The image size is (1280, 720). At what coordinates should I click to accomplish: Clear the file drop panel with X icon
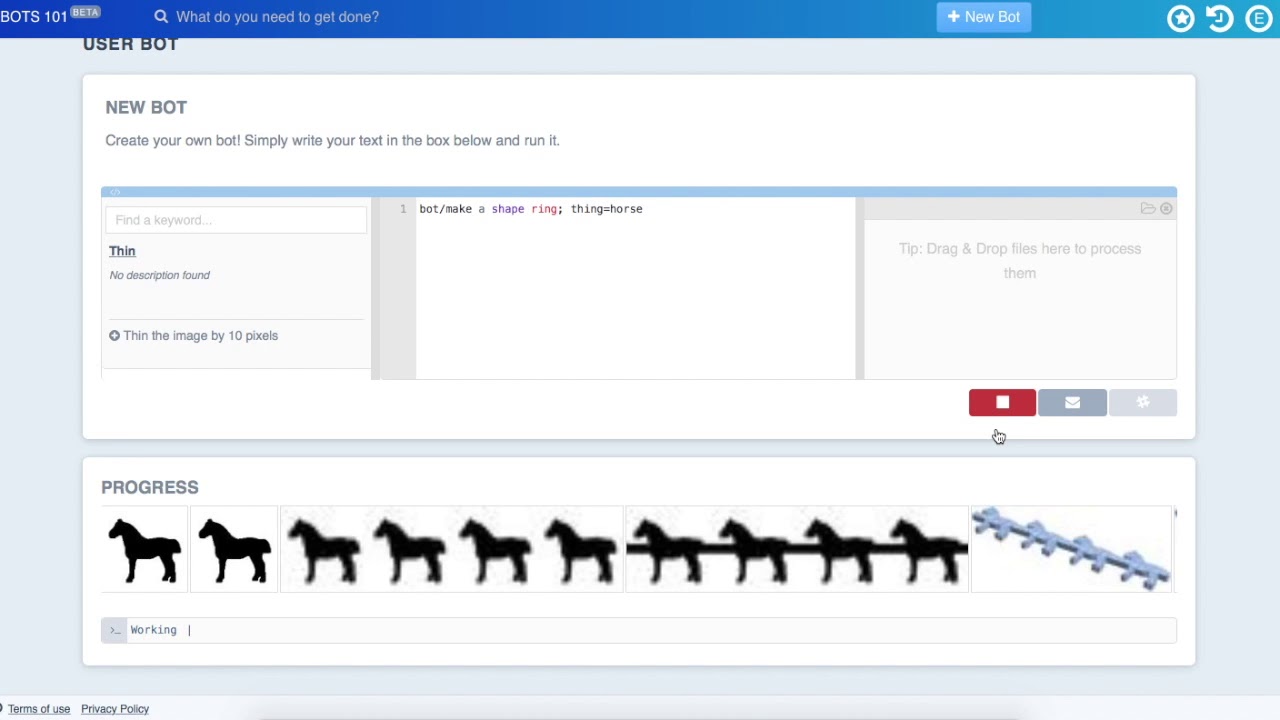(1166, 209)
